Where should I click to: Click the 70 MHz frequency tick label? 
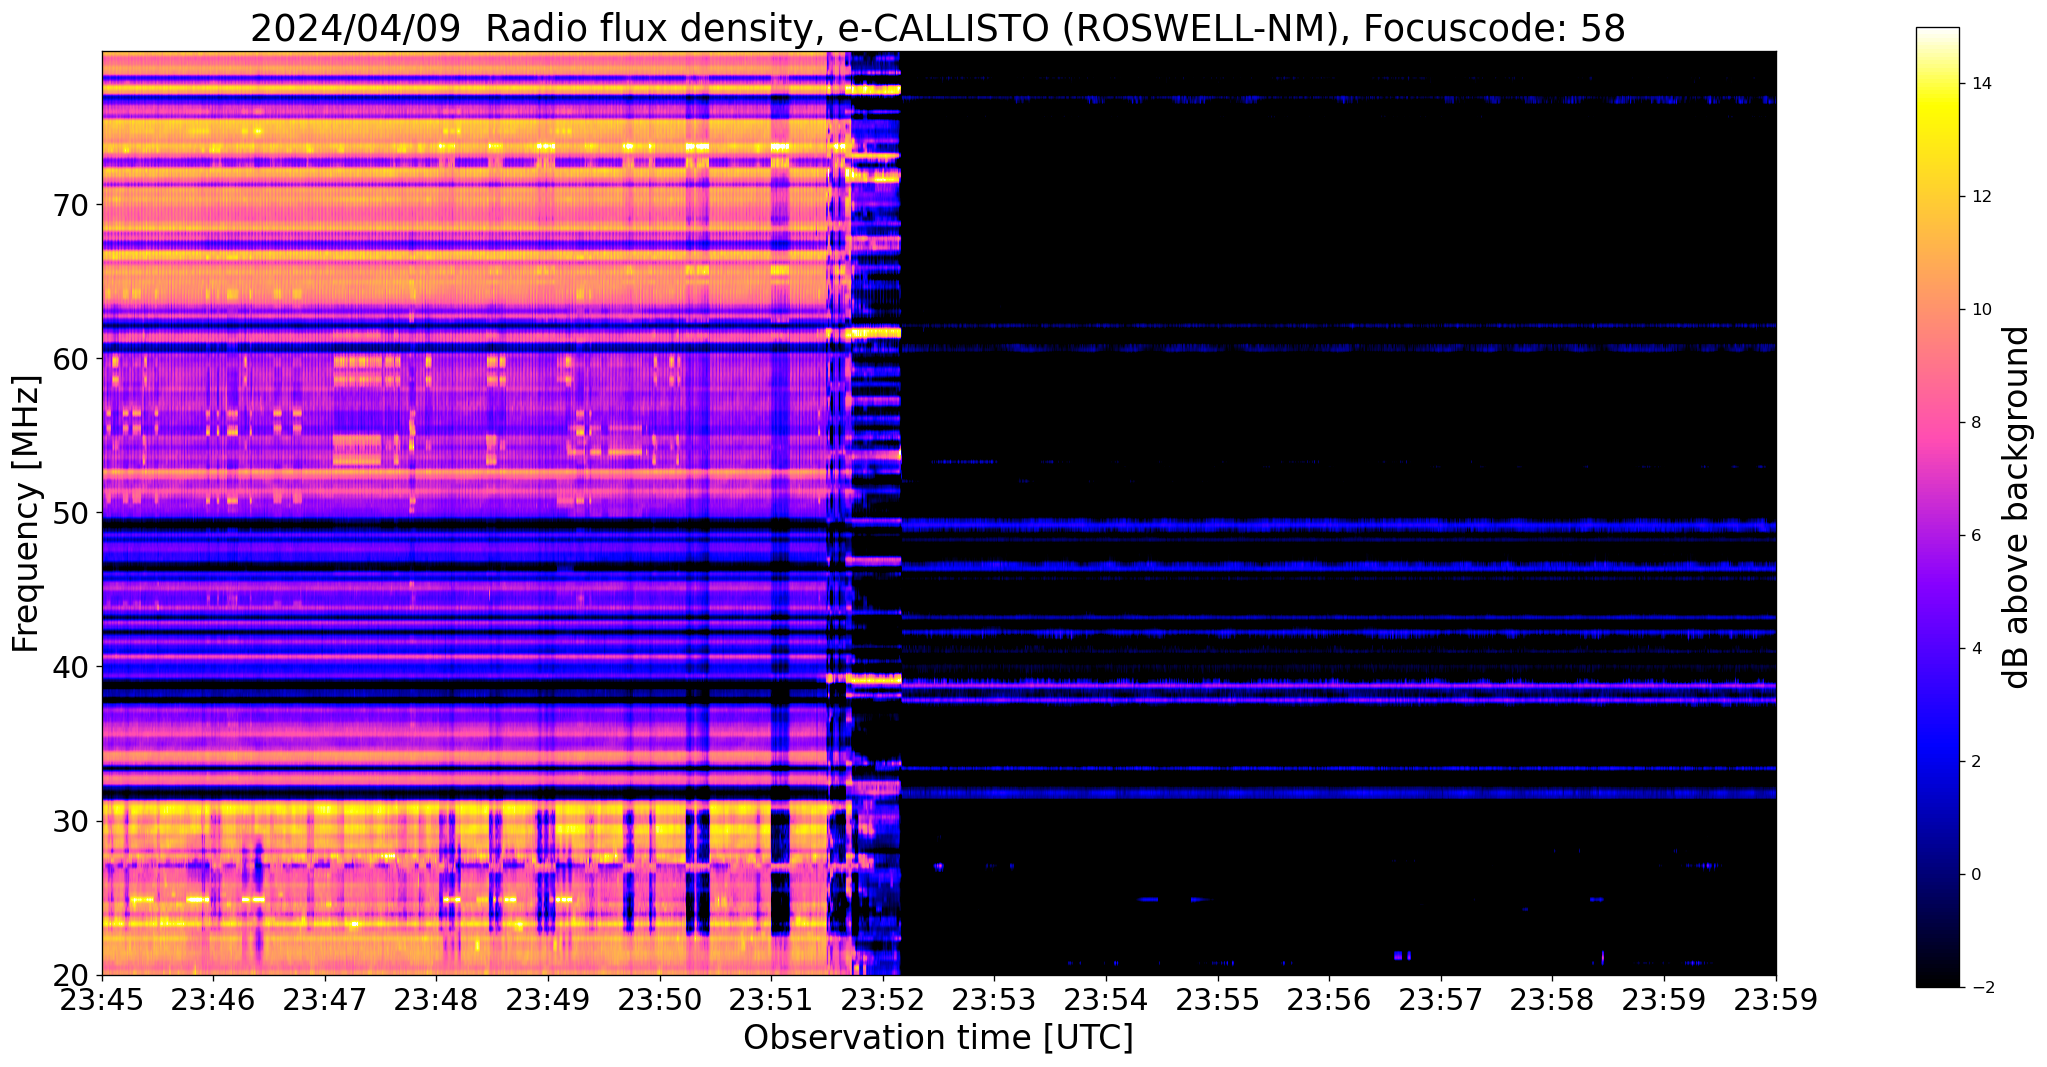pos(70,205)
